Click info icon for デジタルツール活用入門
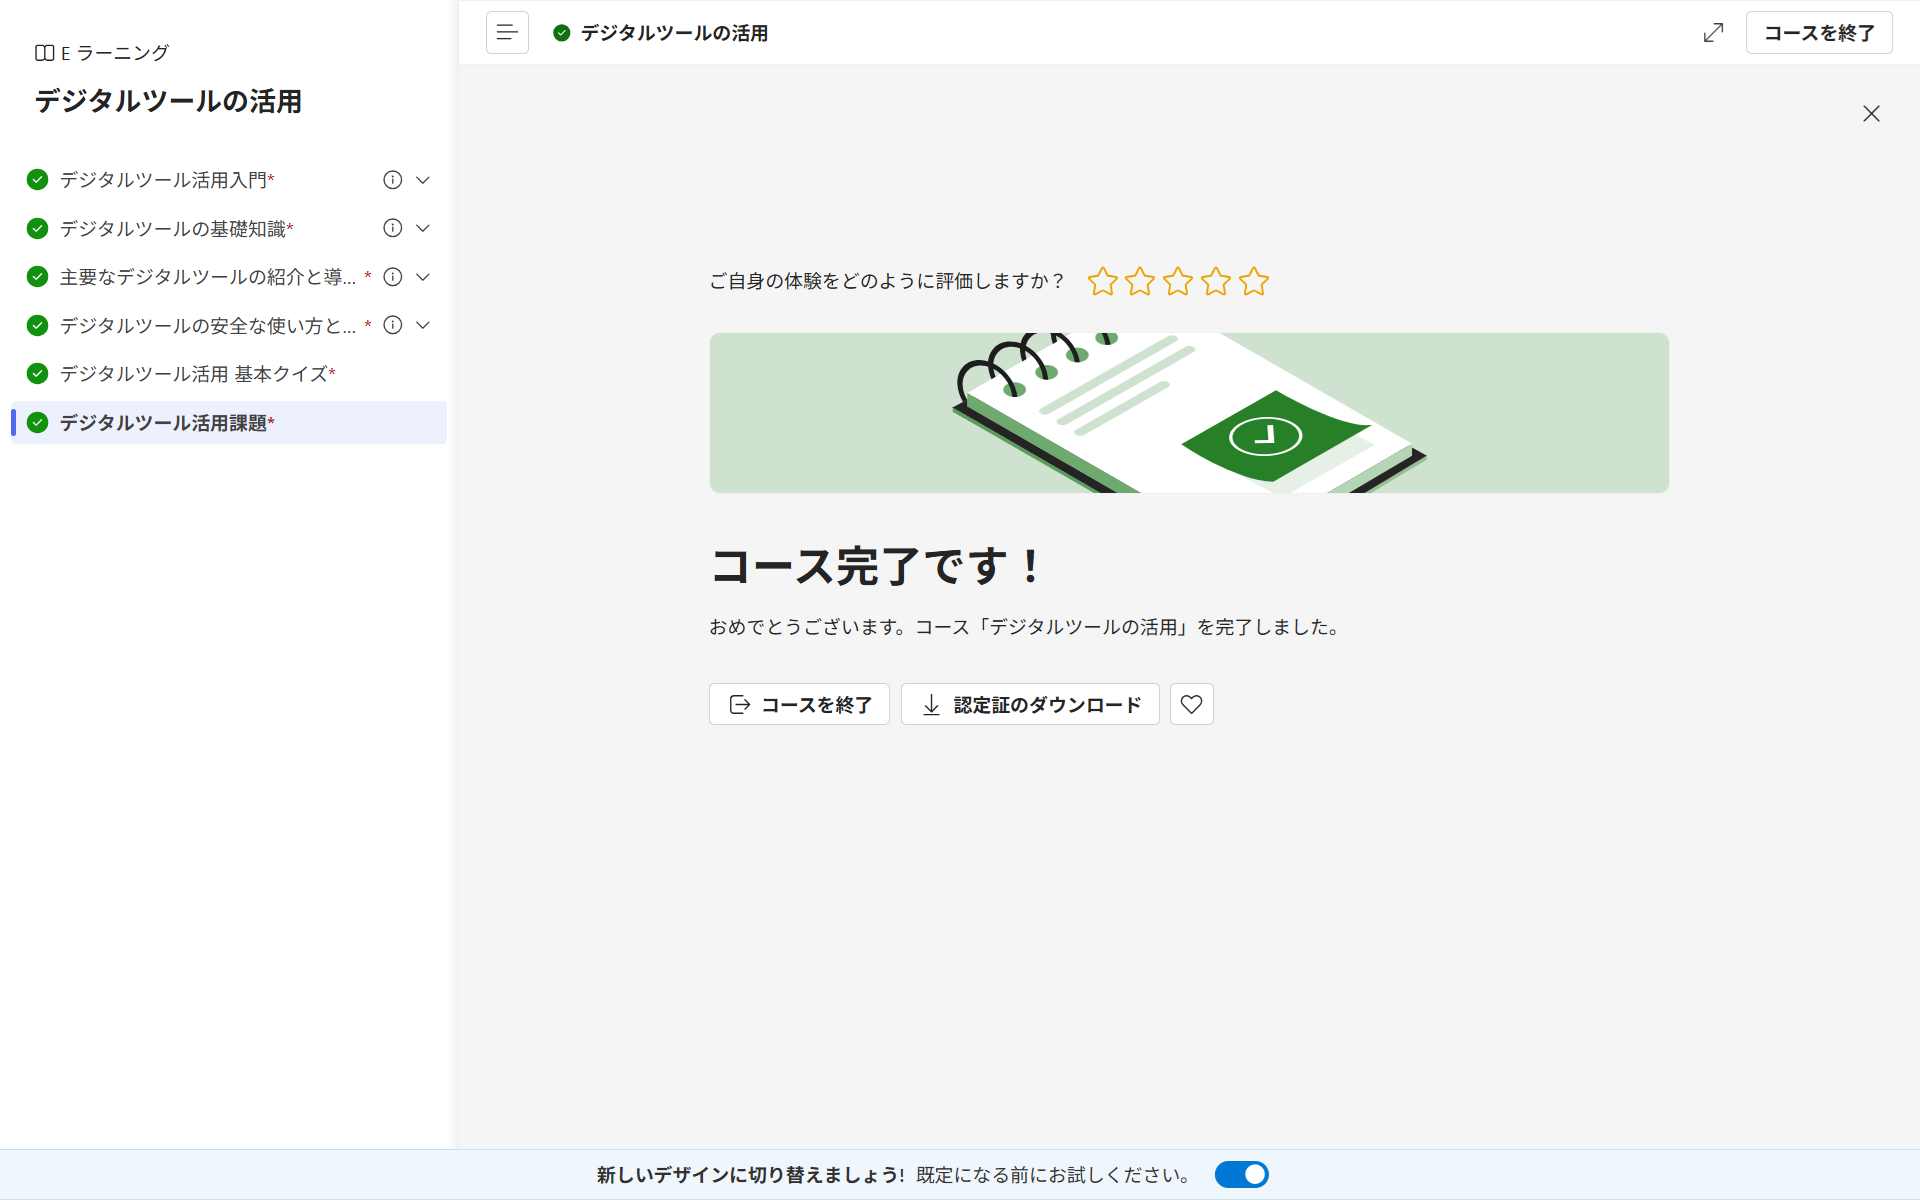Viewport: 1920px width, 1200px height. click(393, 180)
